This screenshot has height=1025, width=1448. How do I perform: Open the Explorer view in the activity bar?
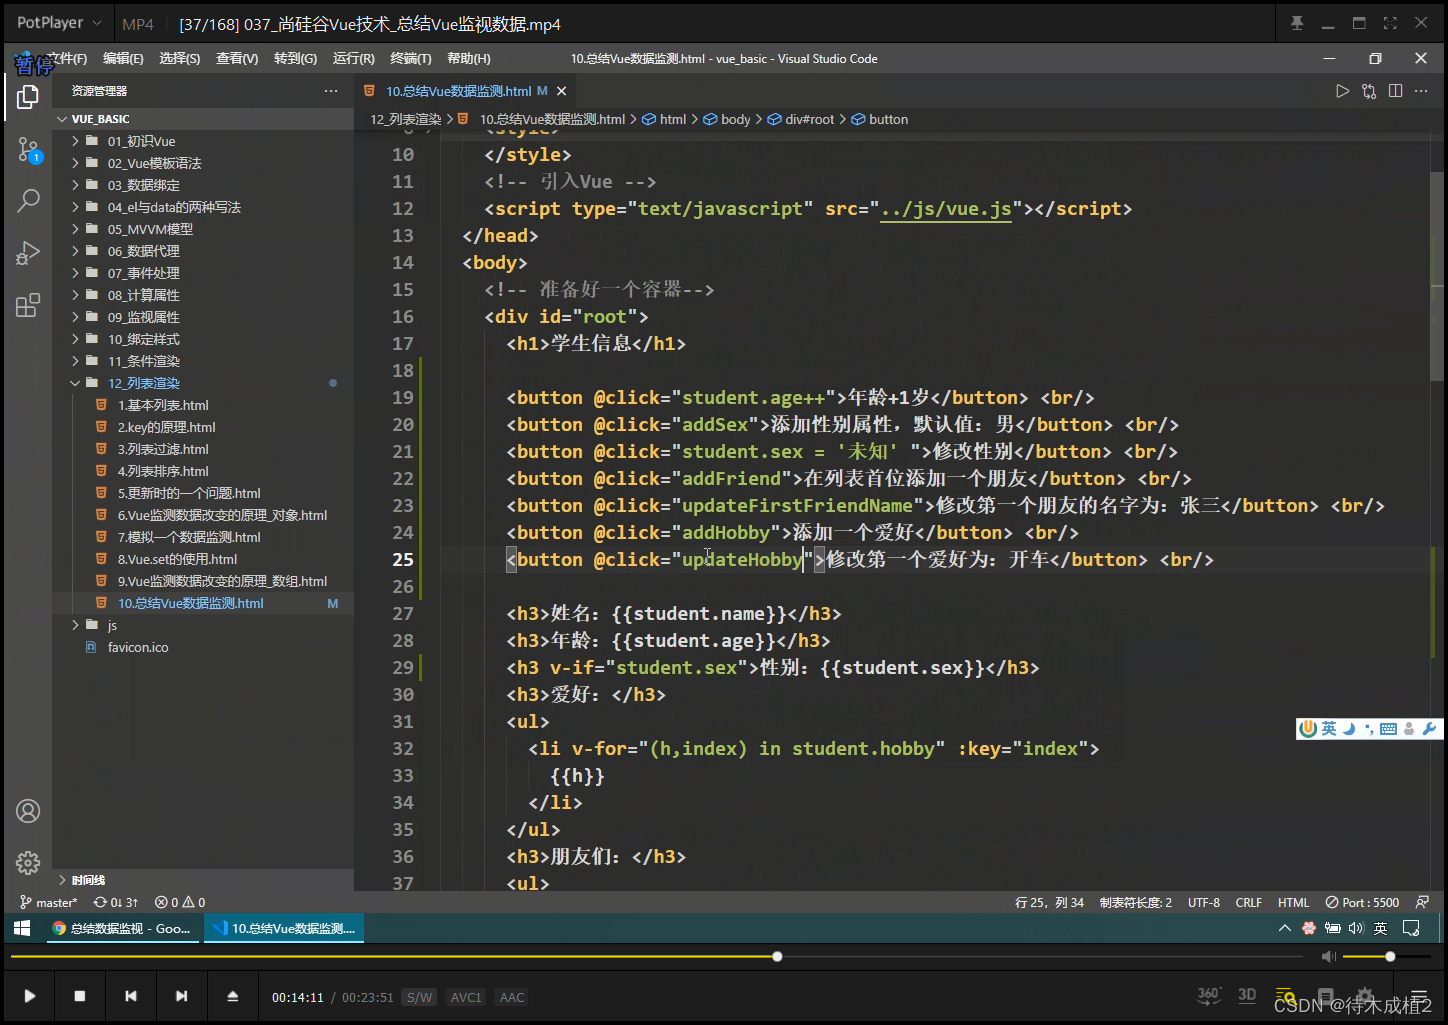point(28,97)
